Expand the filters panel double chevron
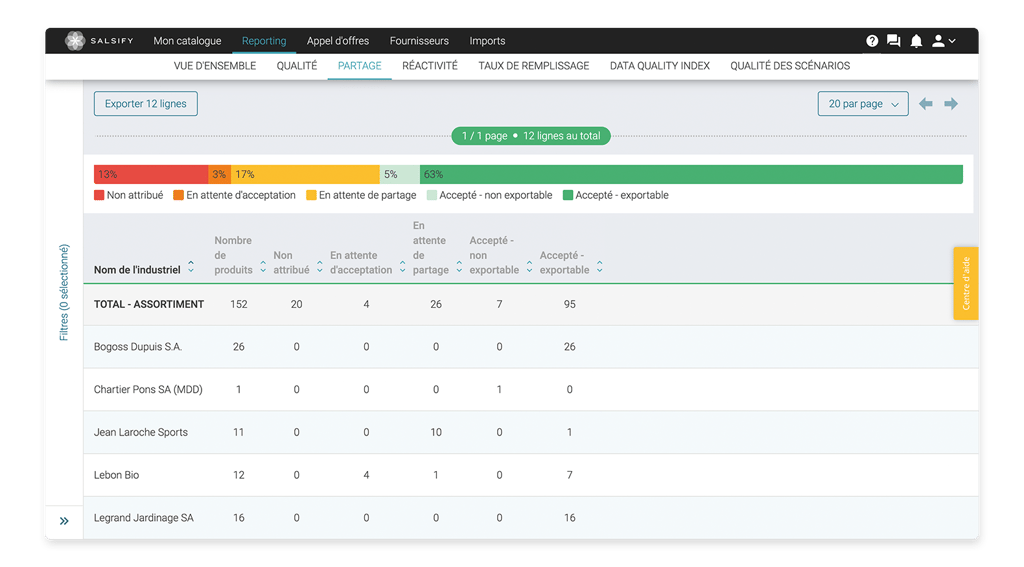 [x=64, y=521]
